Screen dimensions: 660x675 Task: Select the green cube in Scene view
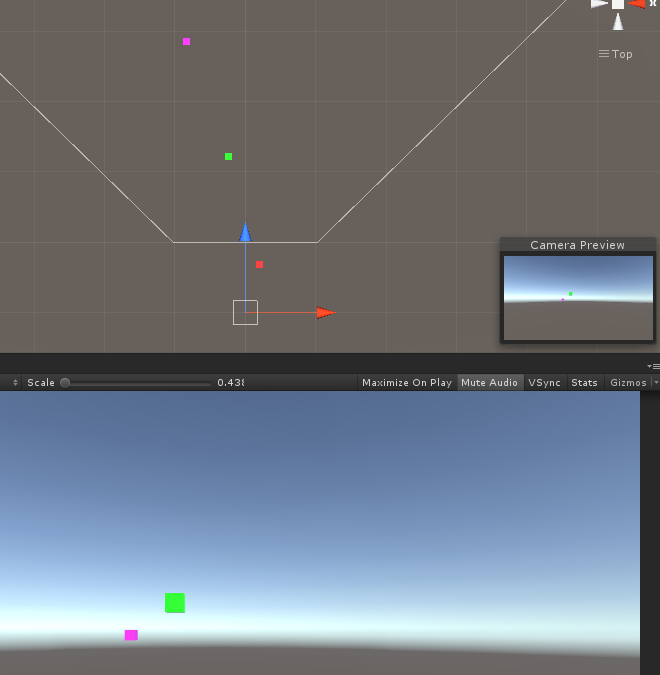click(229, 156)
